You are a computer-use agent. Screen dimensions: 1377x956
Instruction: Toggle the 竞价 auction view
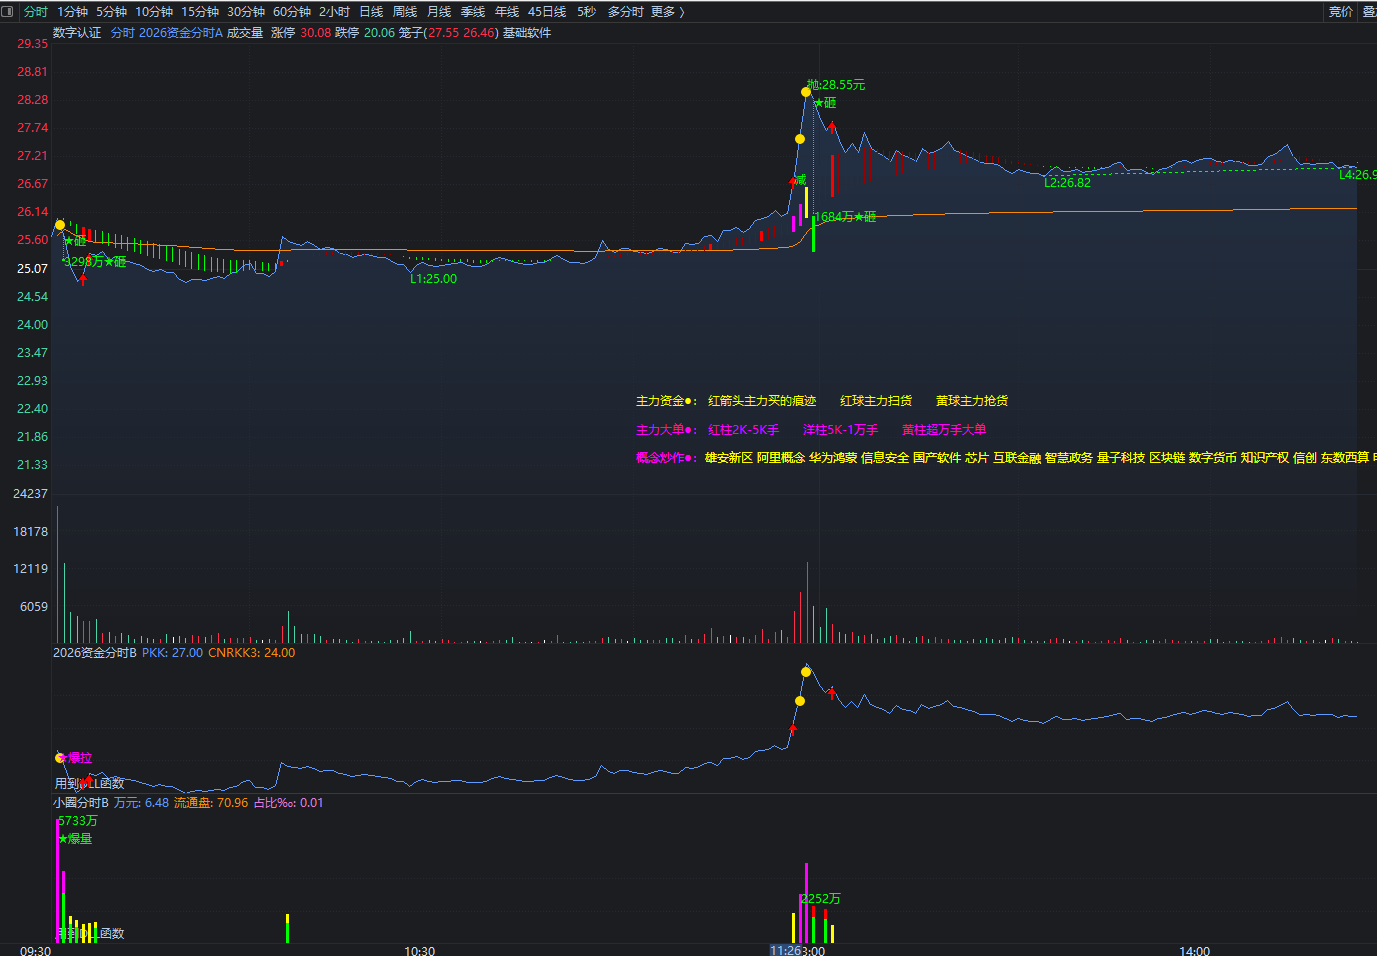click(1340, 12)
